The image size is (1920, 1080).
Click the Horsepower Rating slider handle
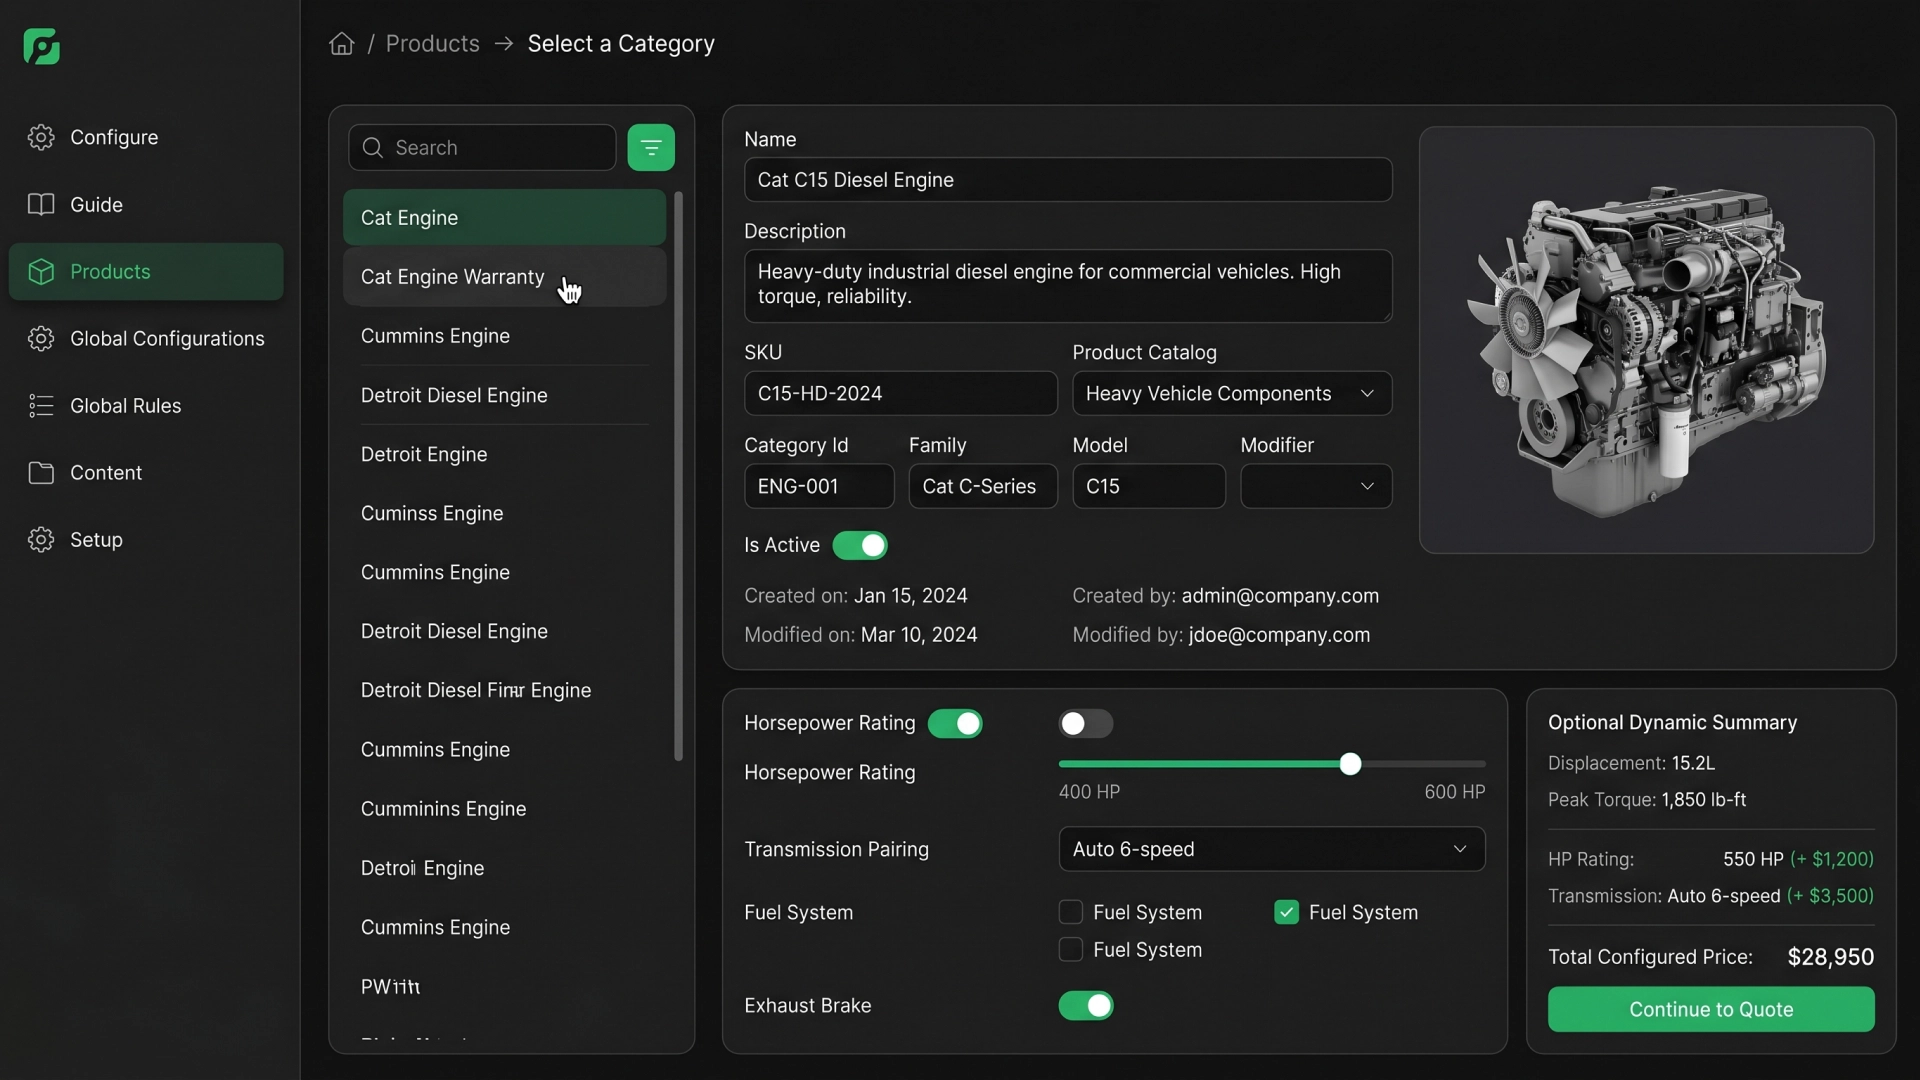[1350, 764]
